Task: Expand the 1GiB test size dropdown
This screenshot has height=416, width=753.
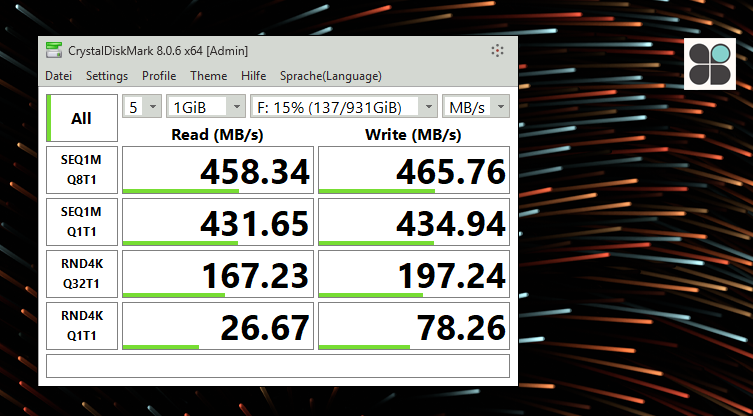Action: [206, 107]
